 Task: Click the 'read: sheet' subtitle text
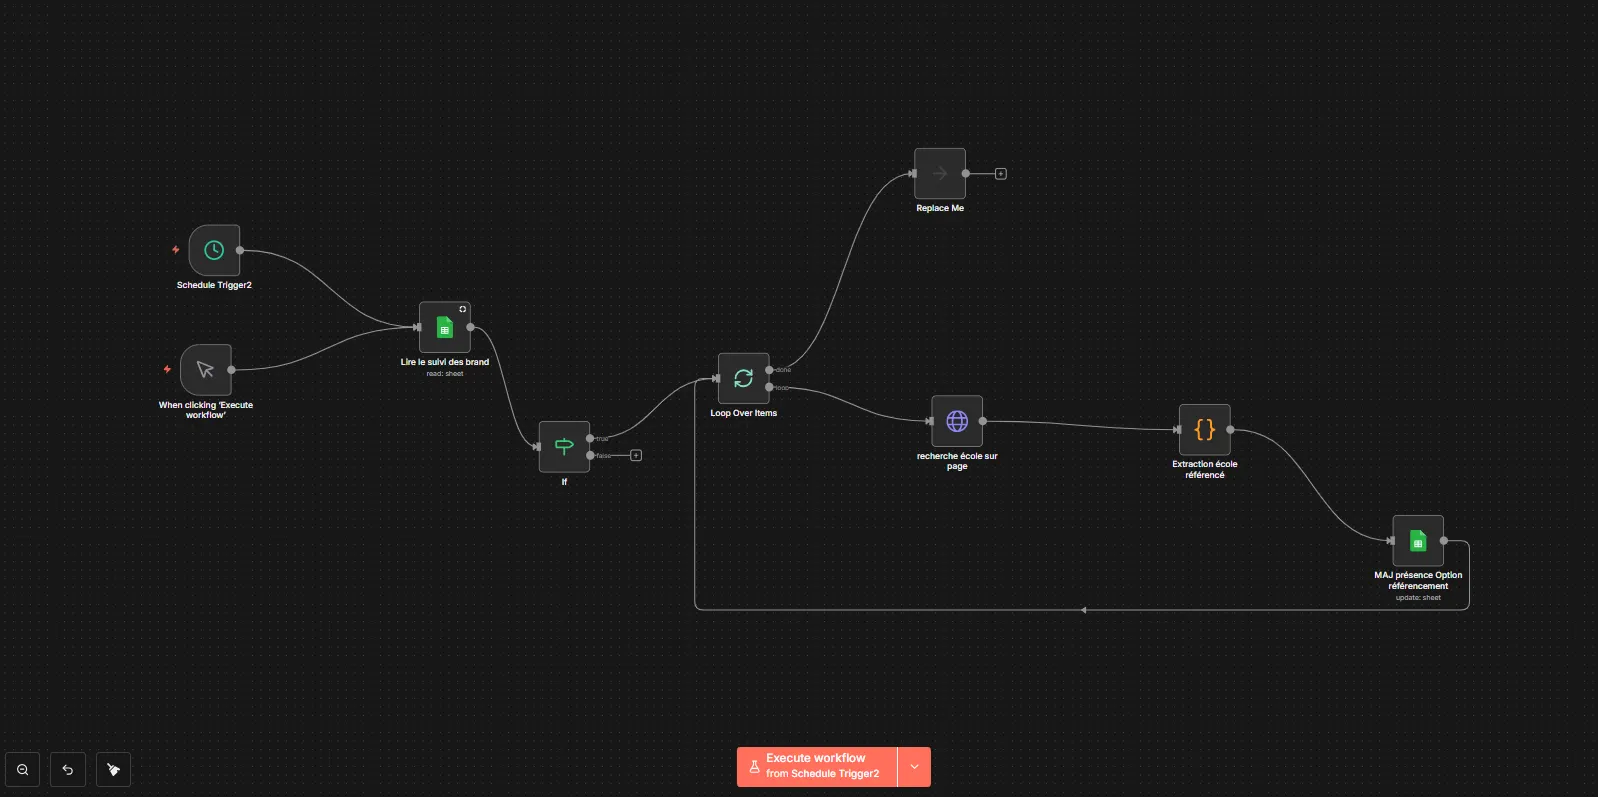[445, 374]
